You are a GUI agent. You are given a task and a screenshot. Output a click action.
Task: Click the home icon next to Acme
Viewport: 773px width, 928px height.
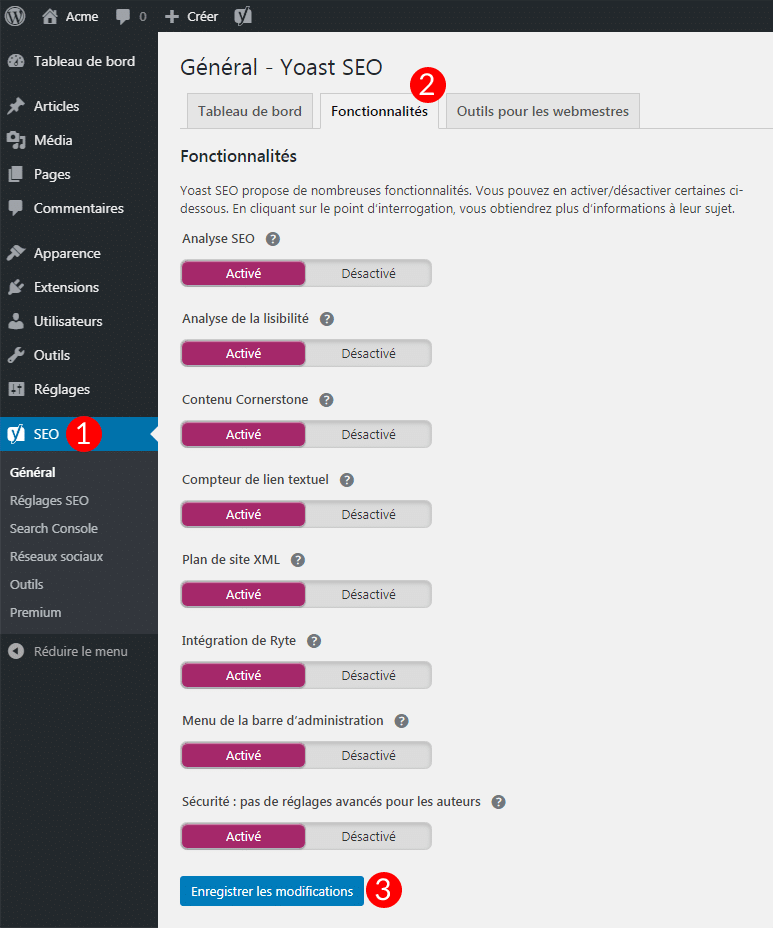[x=50, y=16]
